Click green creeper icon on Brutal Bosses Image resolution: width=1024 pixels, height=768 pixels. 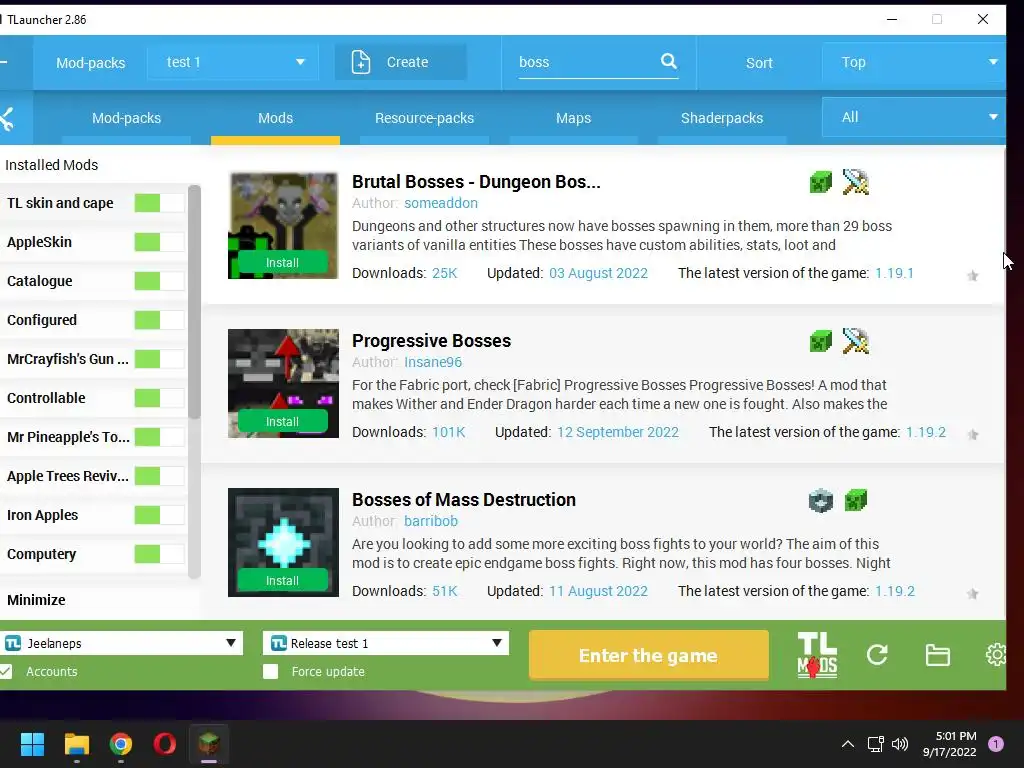pyautogui.click(x=821, y=182)
